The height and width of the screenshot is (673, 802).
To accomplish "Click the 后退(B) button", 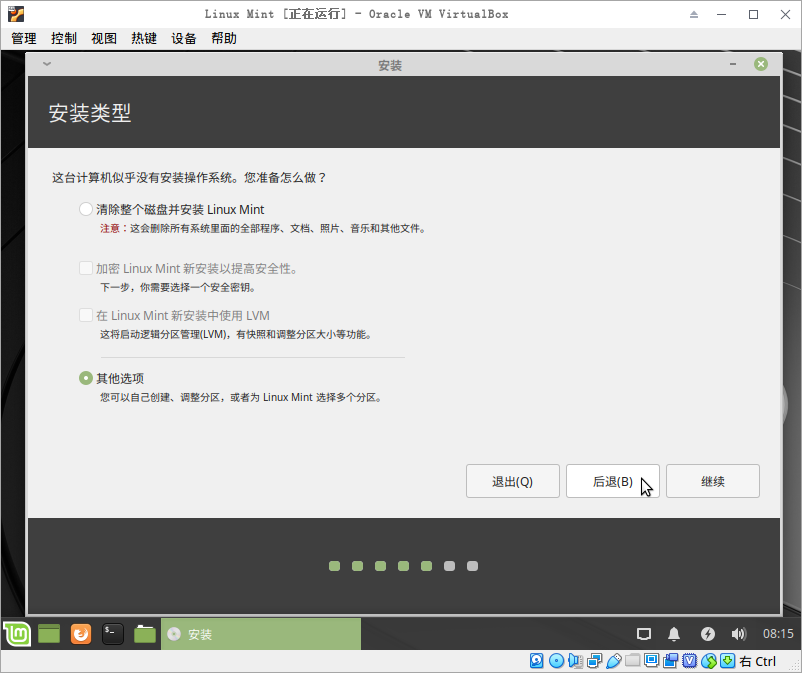I will (612, 481).
